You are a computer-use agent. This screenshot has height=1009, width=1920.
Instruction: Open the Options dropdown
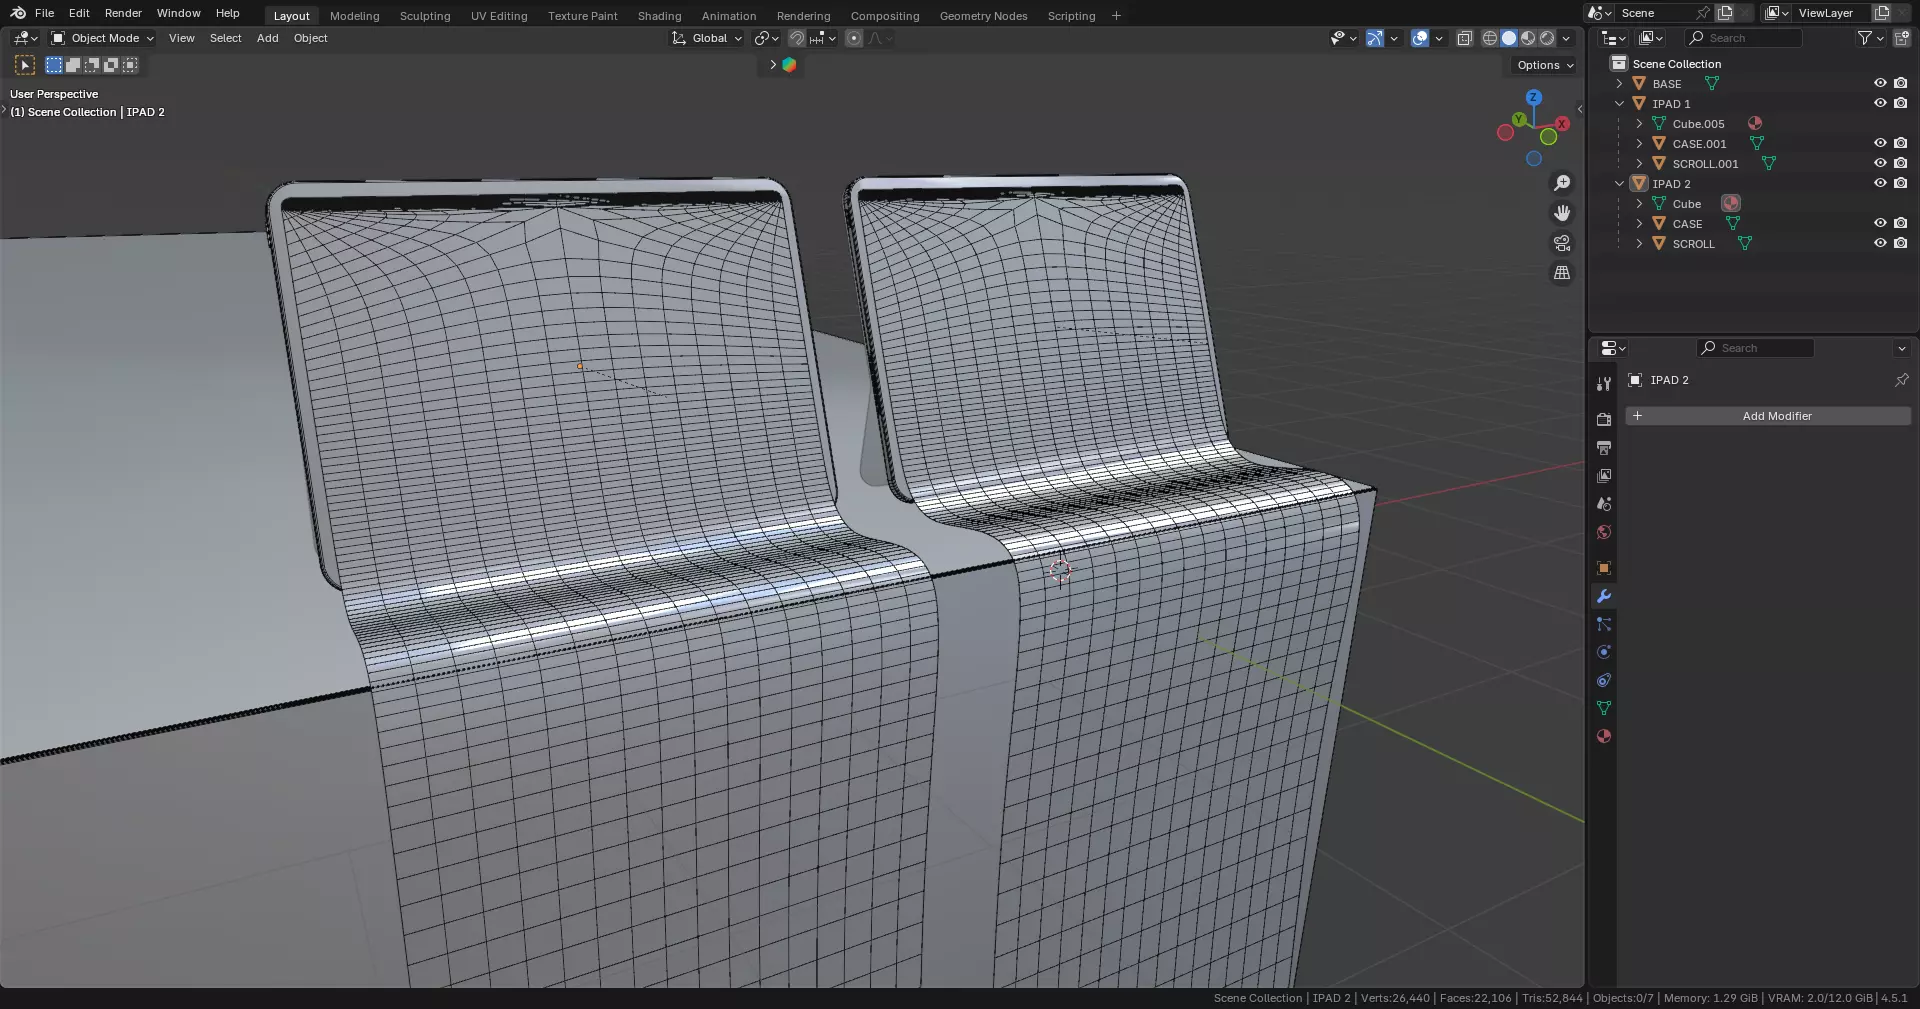coord(1544,65)
